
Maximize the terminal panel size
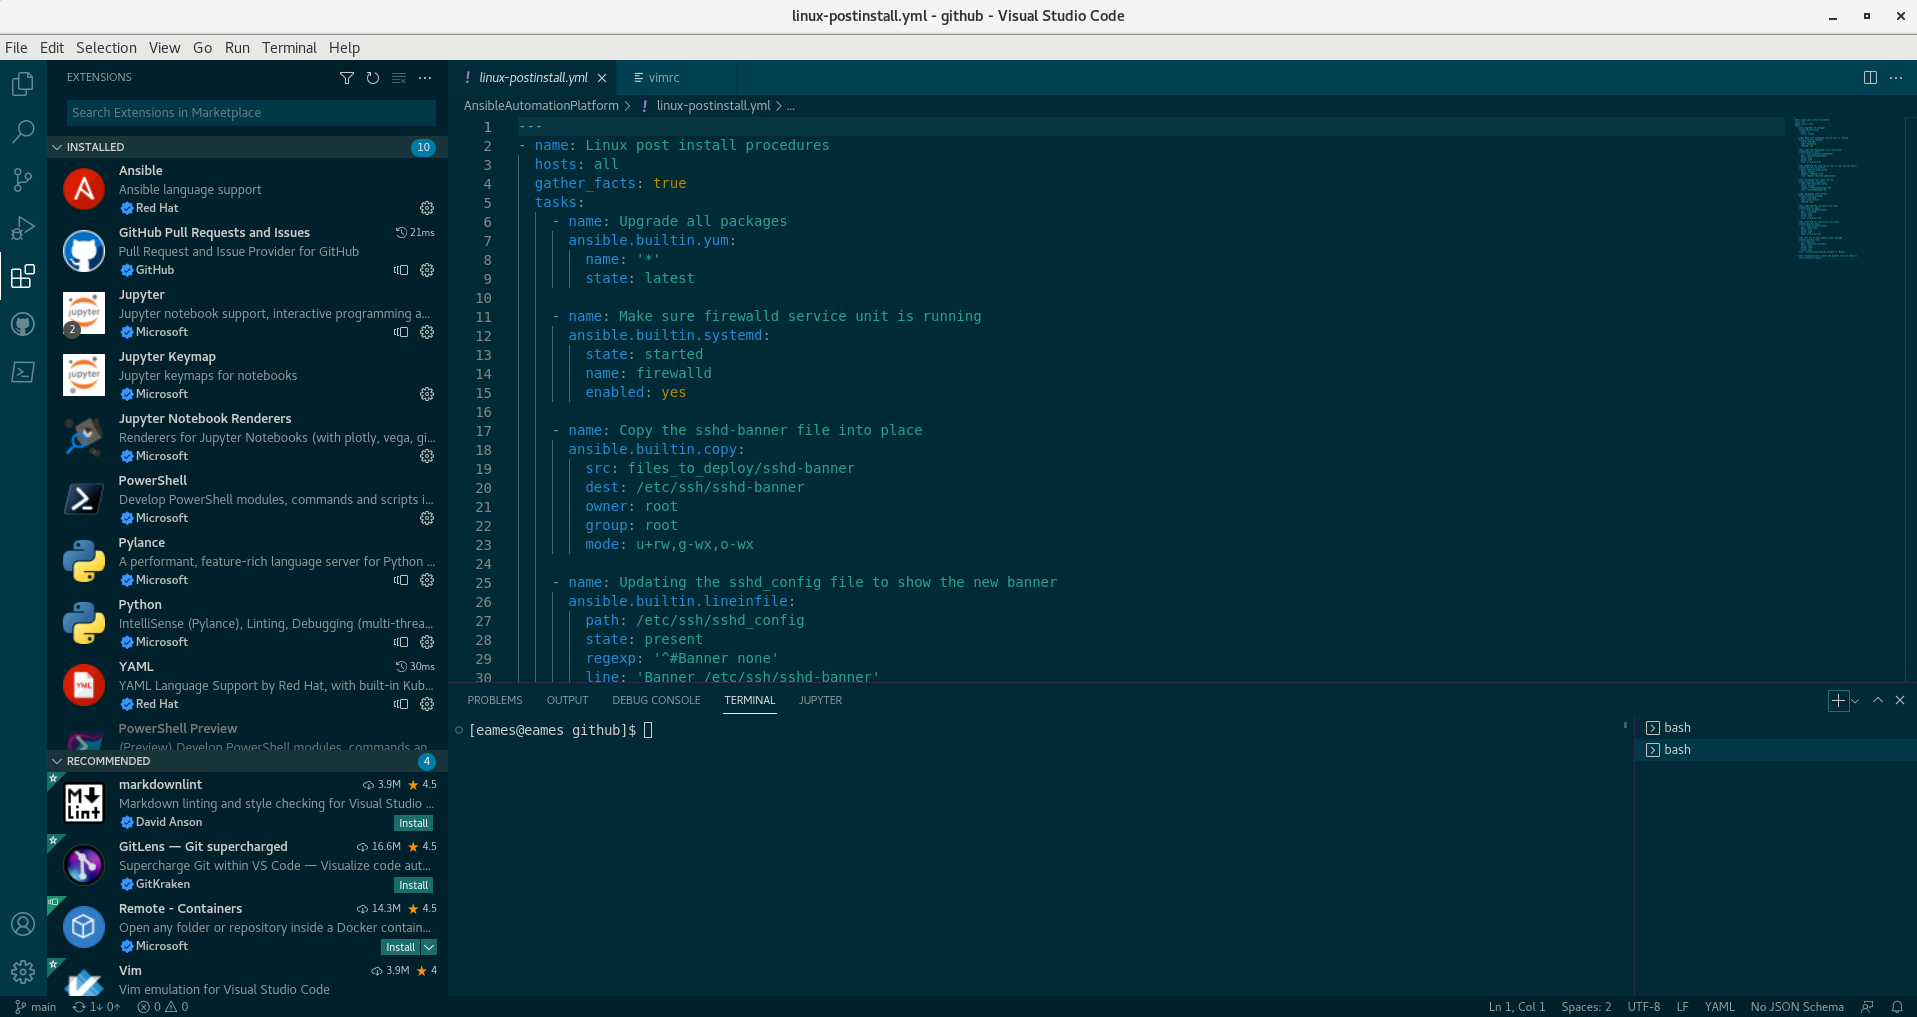click(1878, 701)
